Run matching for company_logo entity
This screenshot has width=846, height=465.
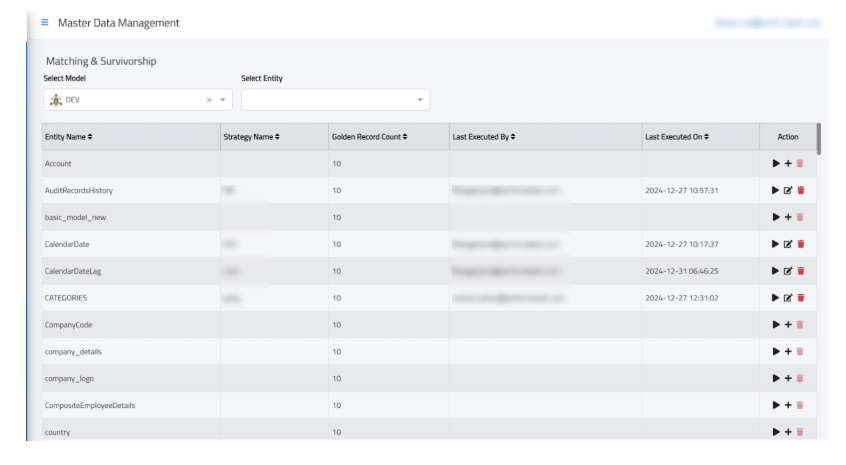click(775, 379)
